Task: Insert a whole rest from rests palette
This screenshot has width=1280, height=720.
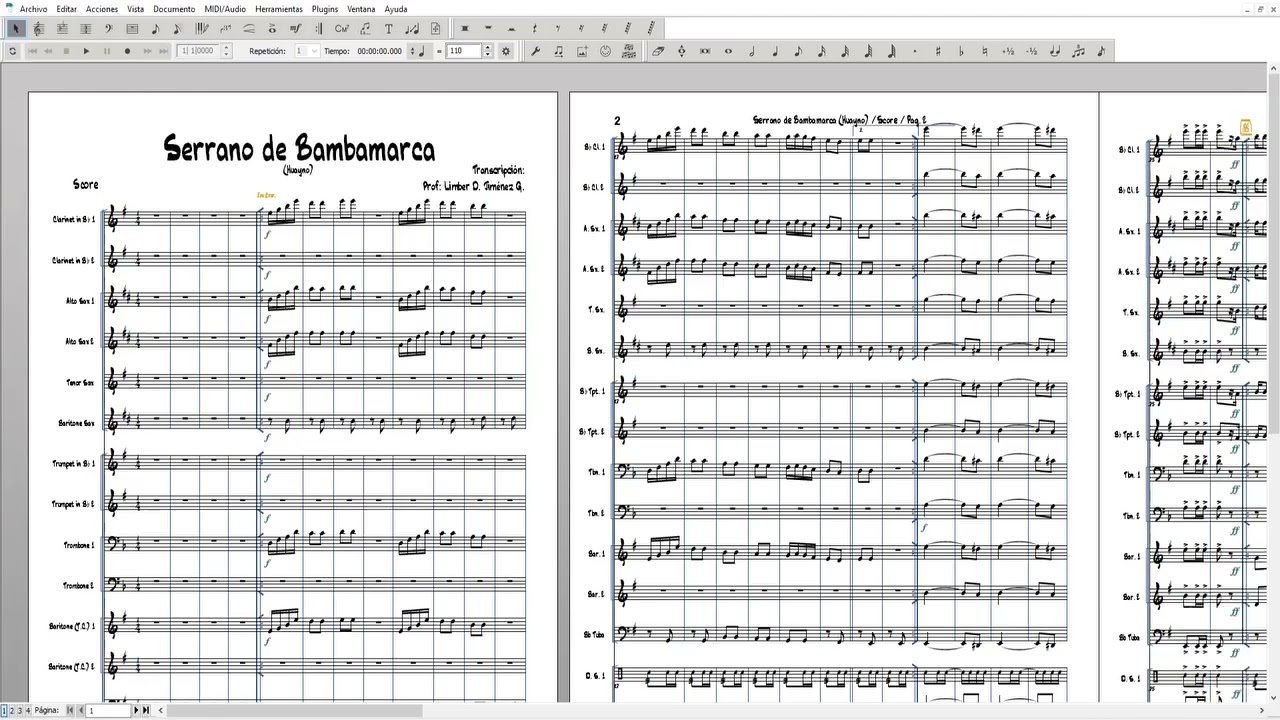Action: coord(489,28)
